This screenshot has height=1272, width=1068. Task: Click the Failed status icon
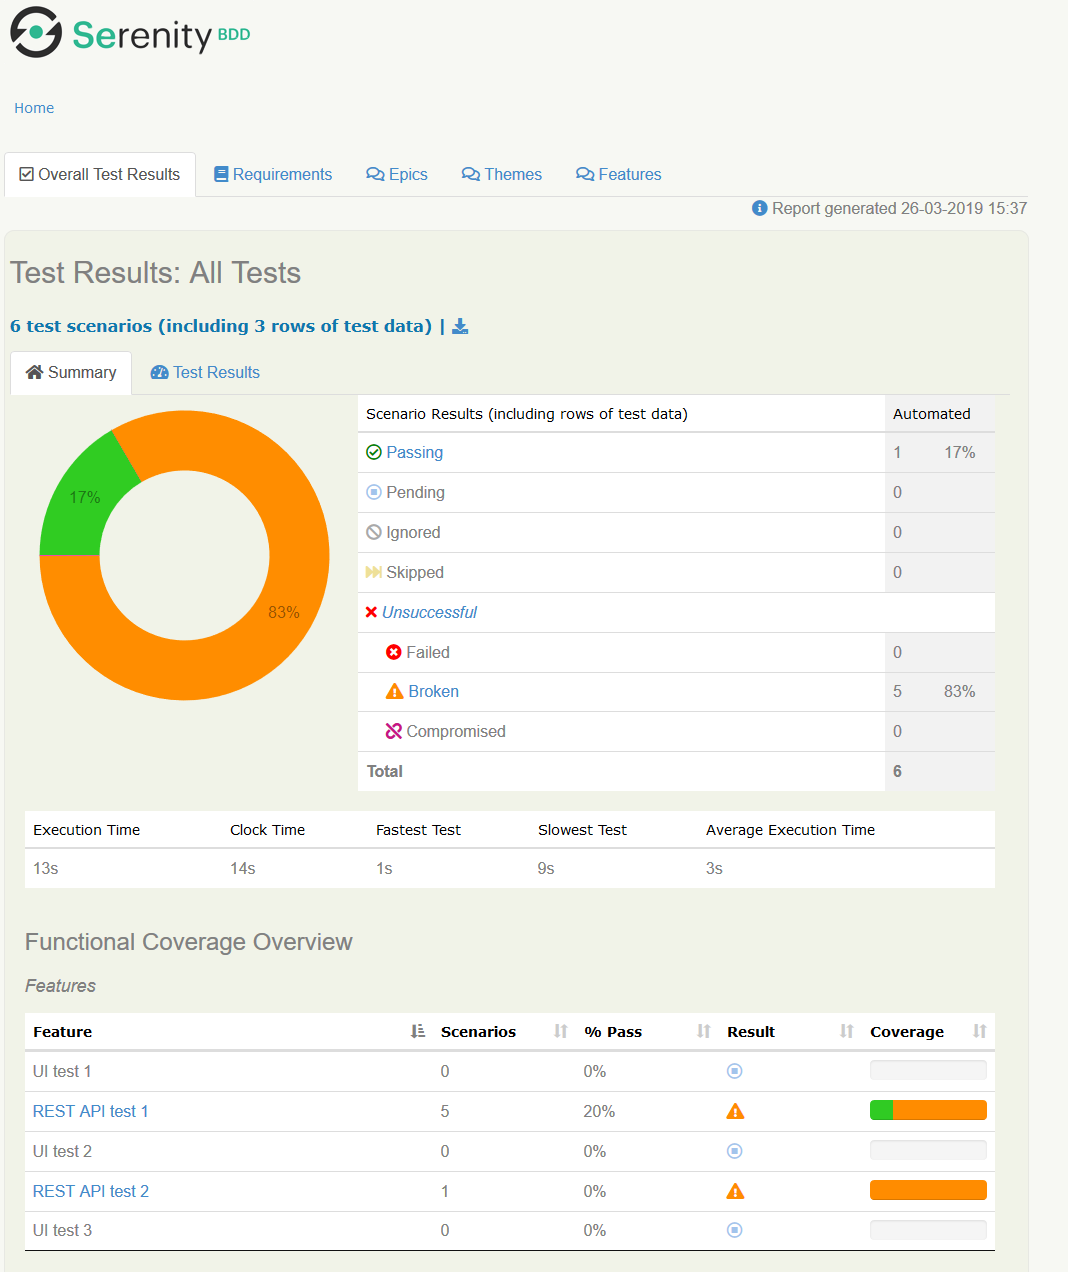[394, 652]
